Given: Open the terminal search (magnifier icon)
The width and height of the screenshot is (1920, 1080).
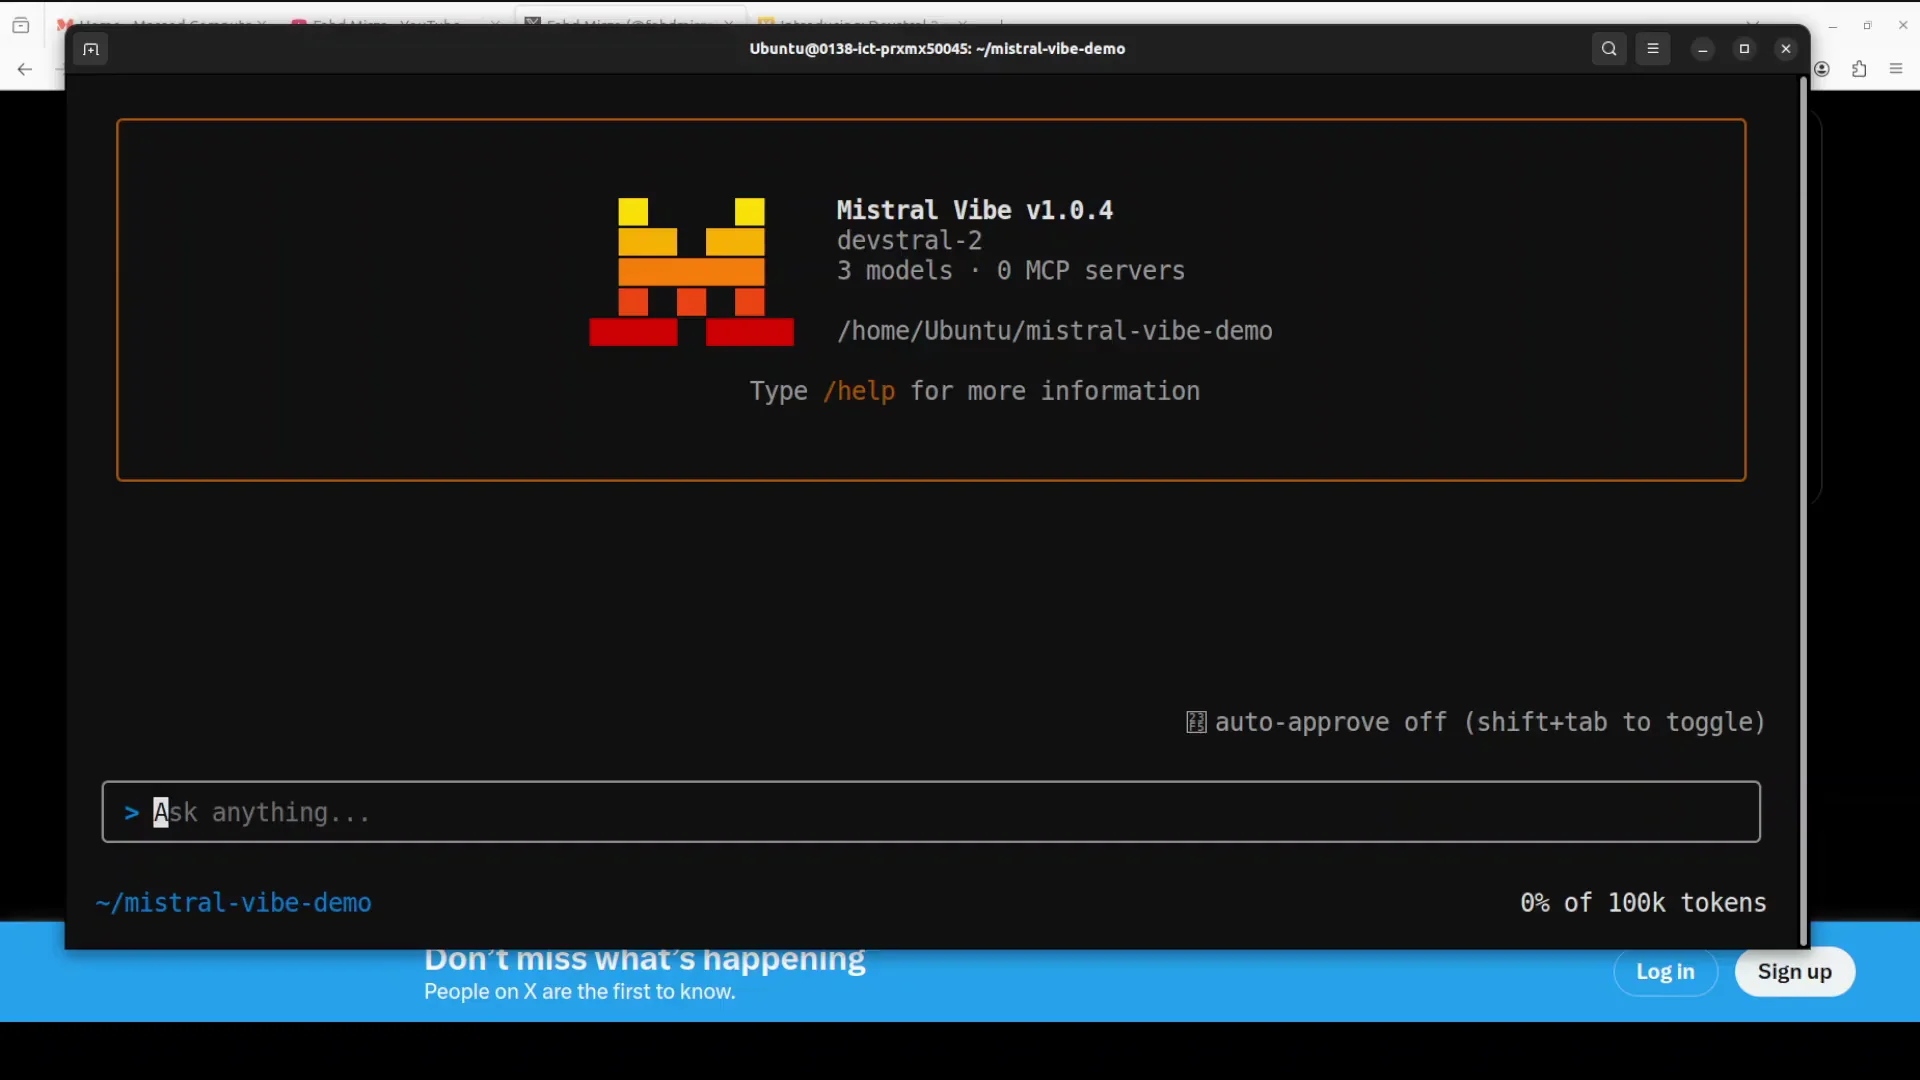Looking at the screenshot, I should [1608, 48].
